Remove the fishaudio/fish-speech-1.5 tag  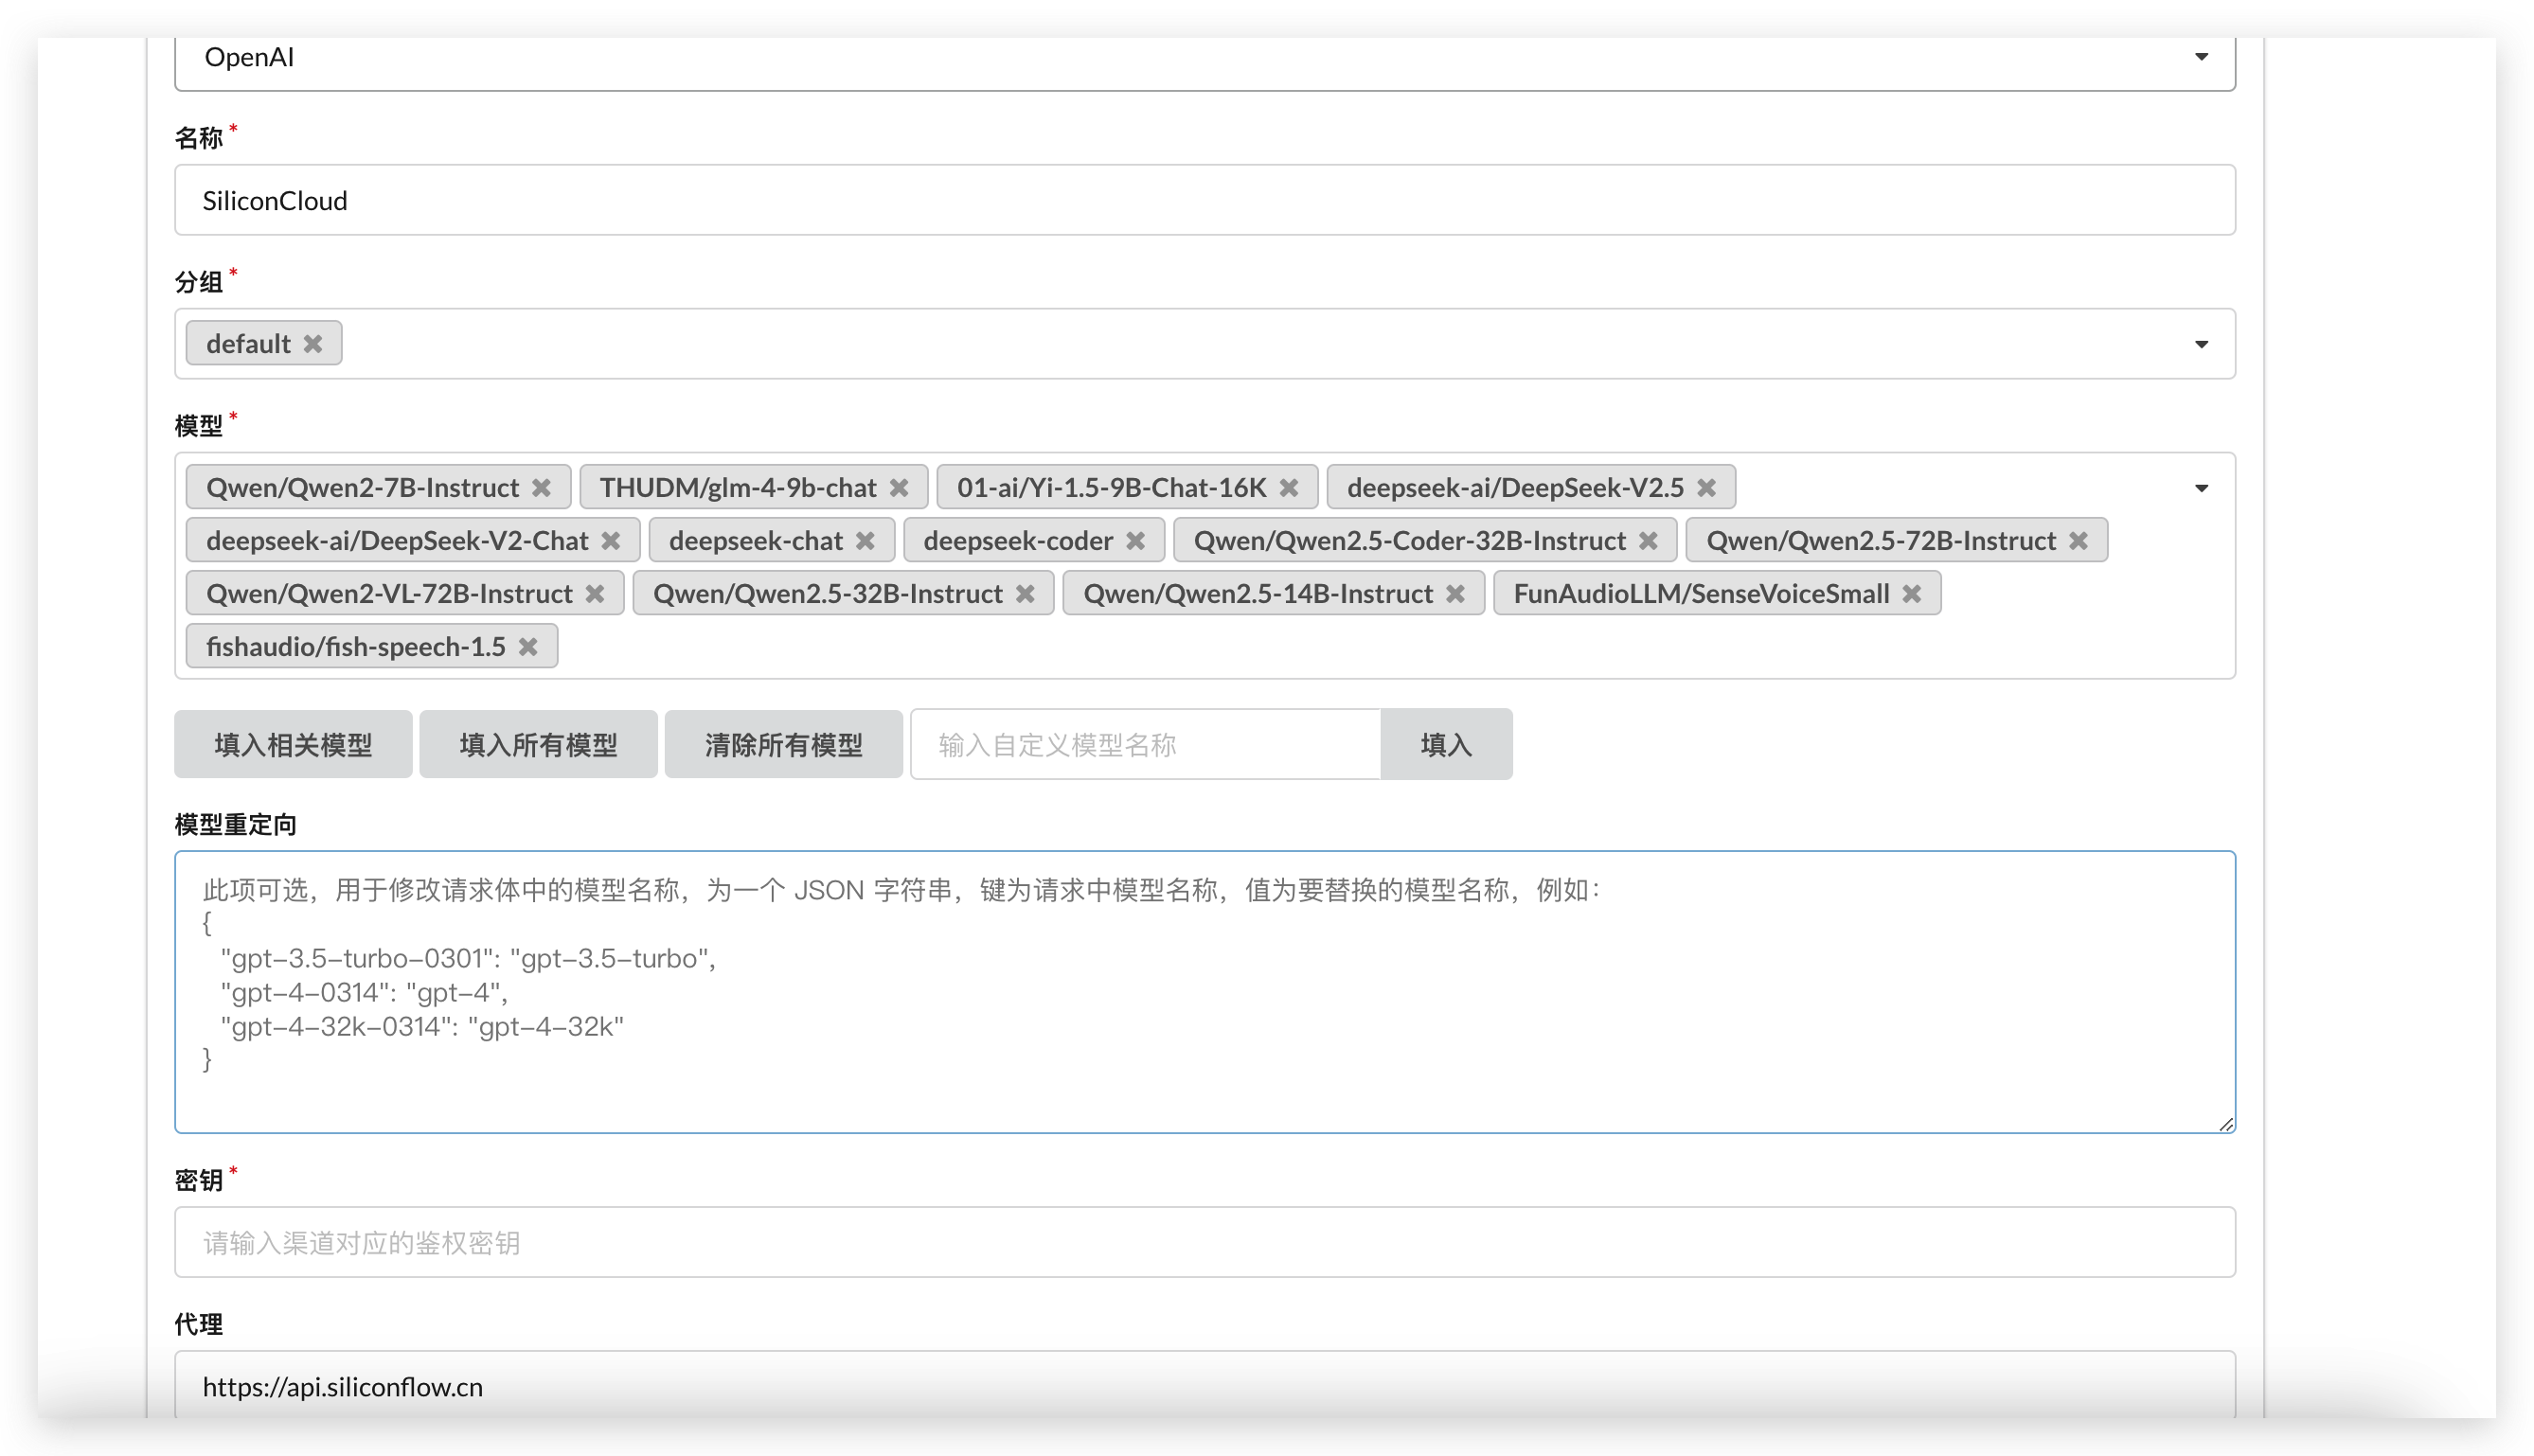pyautogui.click(x=528, y=647)
